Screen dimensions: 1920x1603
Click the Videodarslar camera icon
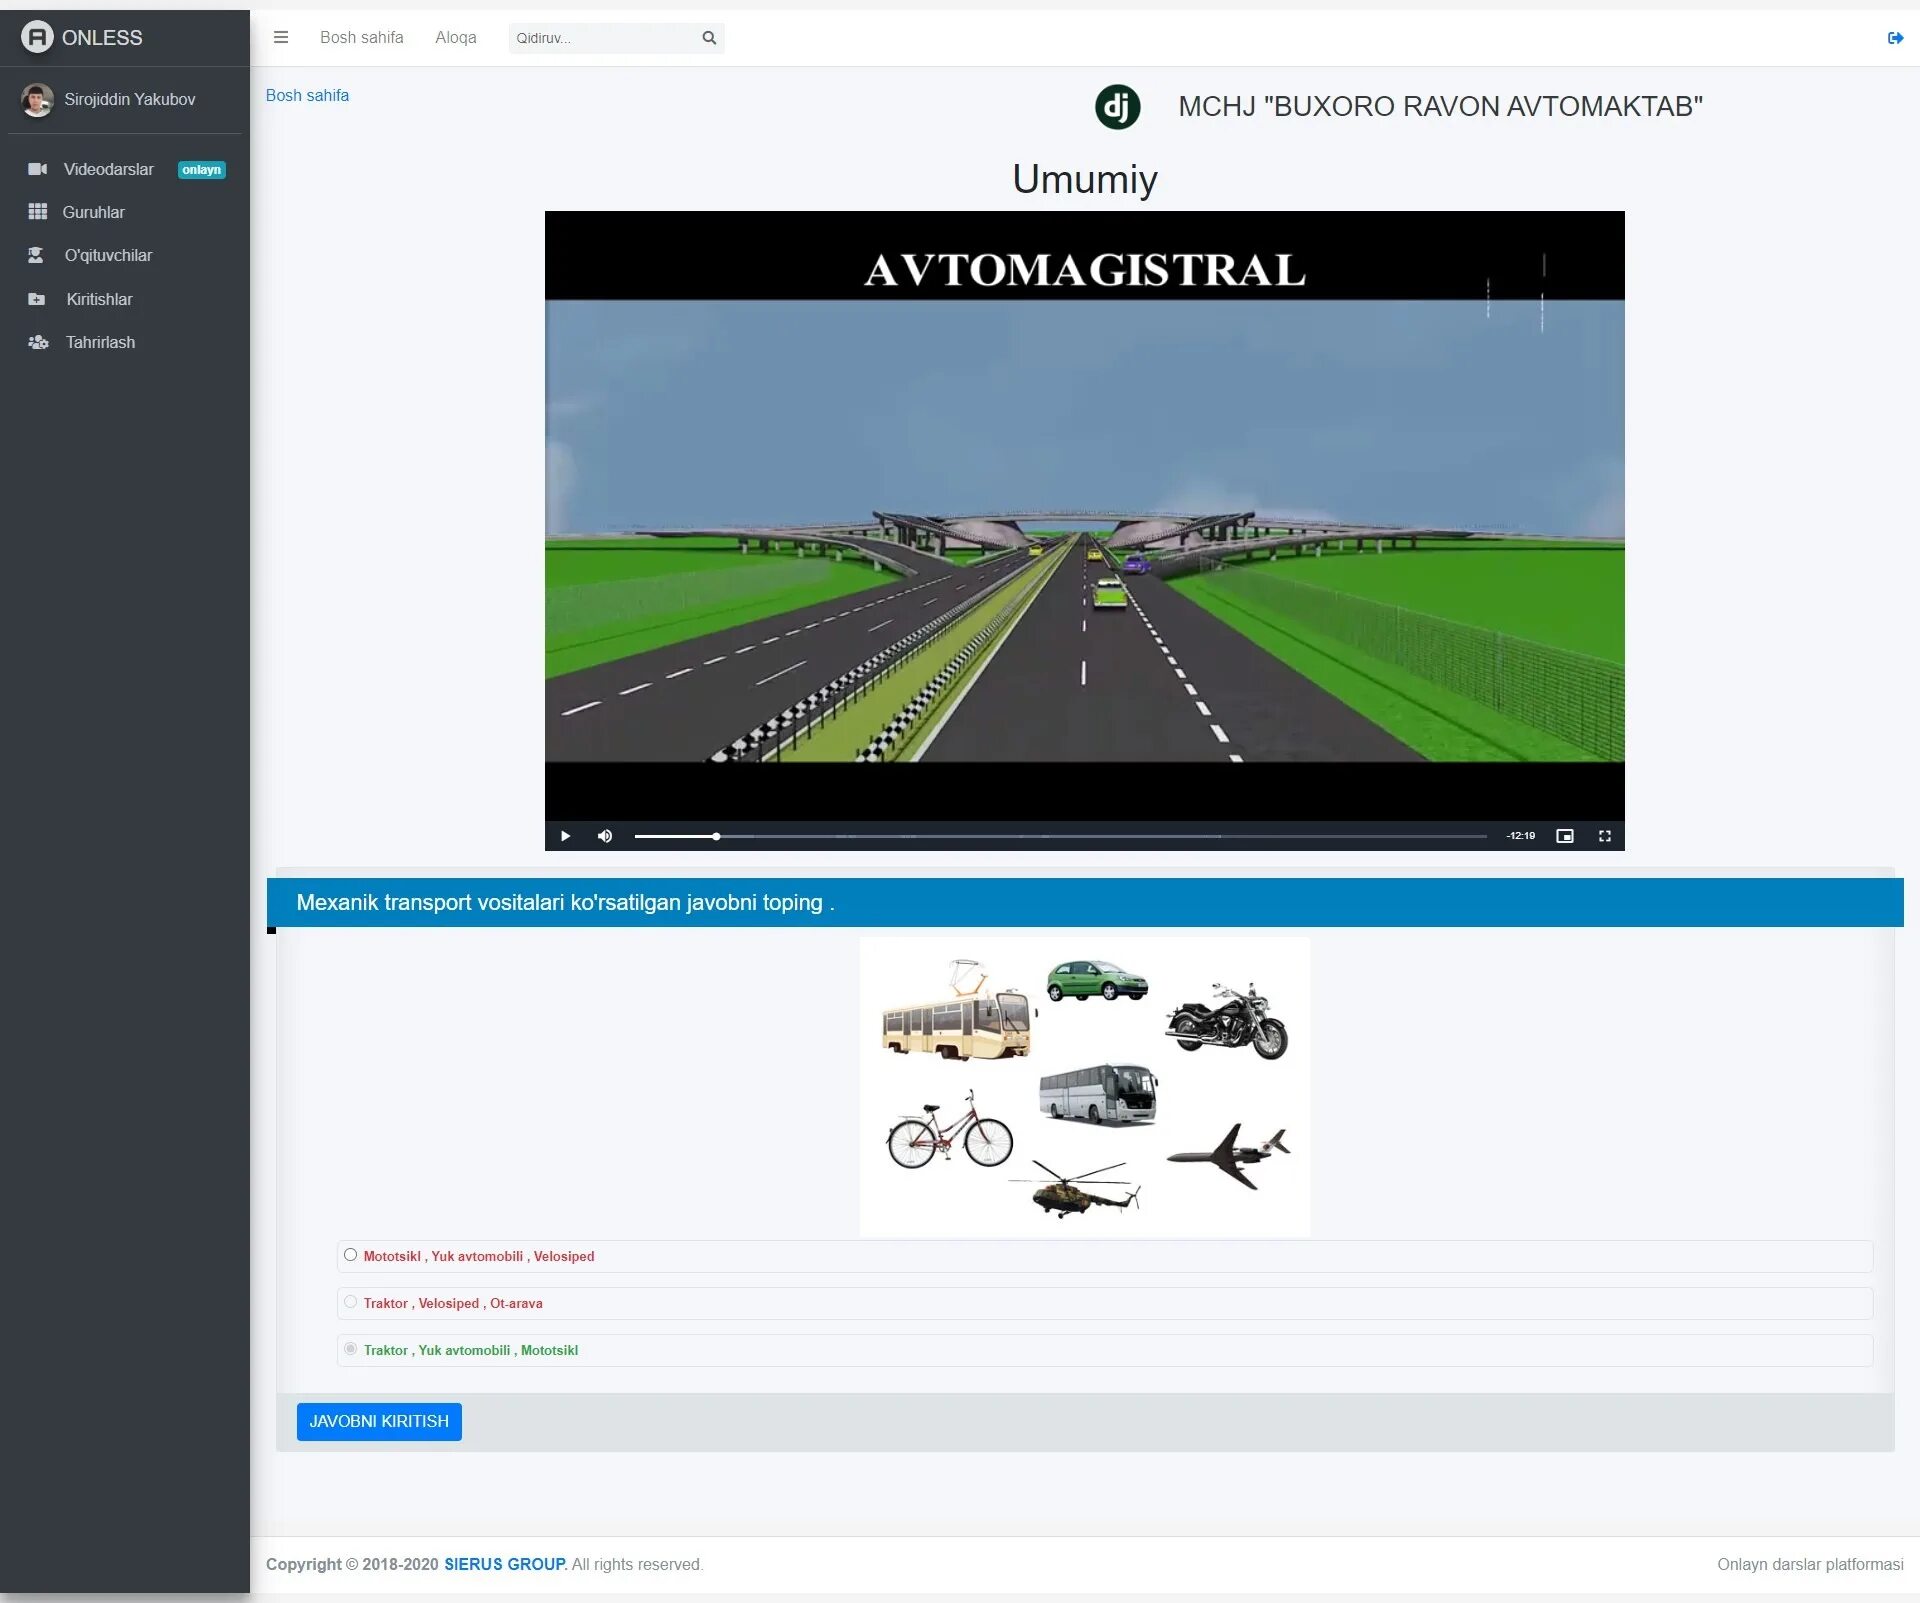pos(38,169)
